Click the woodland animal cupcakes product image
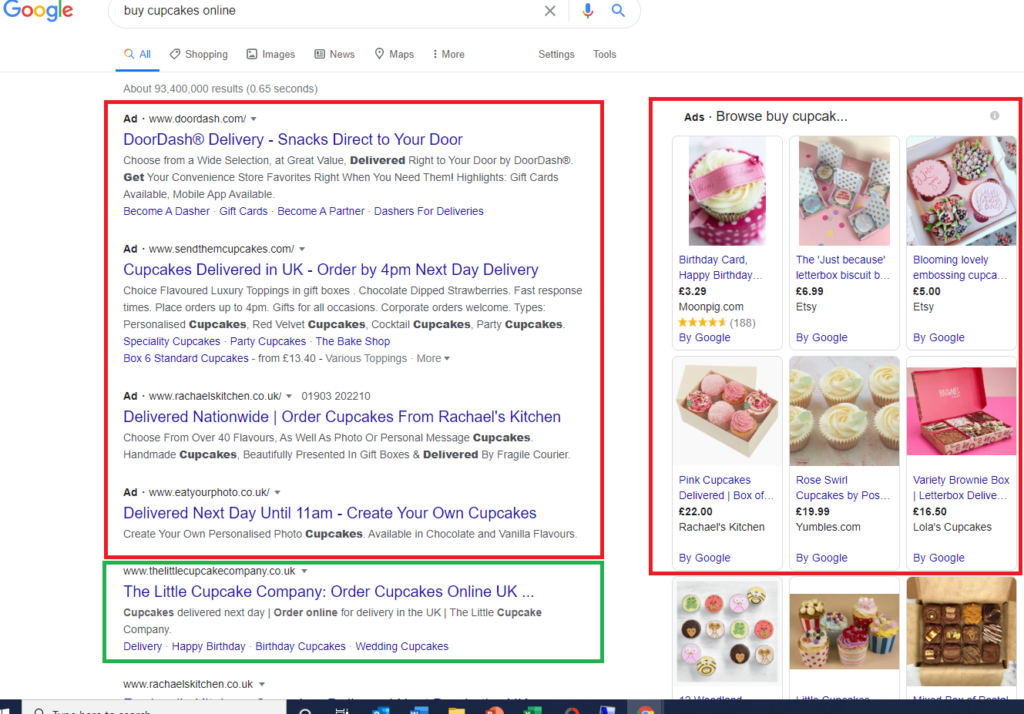The height and width of the screenshot is (714, 1024). coord(727,632)
